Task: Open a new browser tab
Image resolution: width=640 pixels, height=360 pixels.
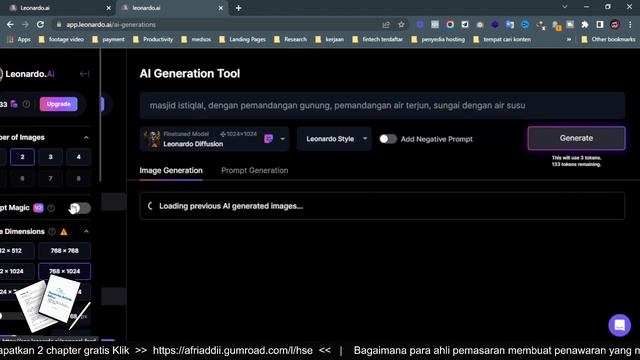Action: tap(238, 8)
